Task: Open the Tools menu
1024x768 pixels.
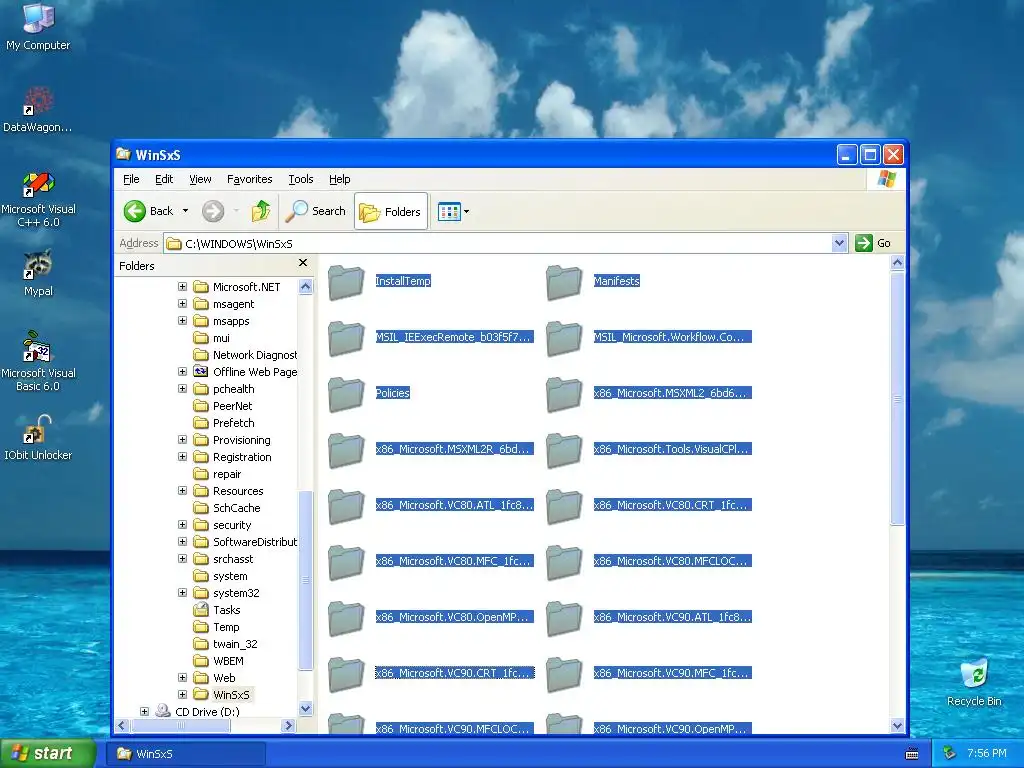Action: (300, 179)
